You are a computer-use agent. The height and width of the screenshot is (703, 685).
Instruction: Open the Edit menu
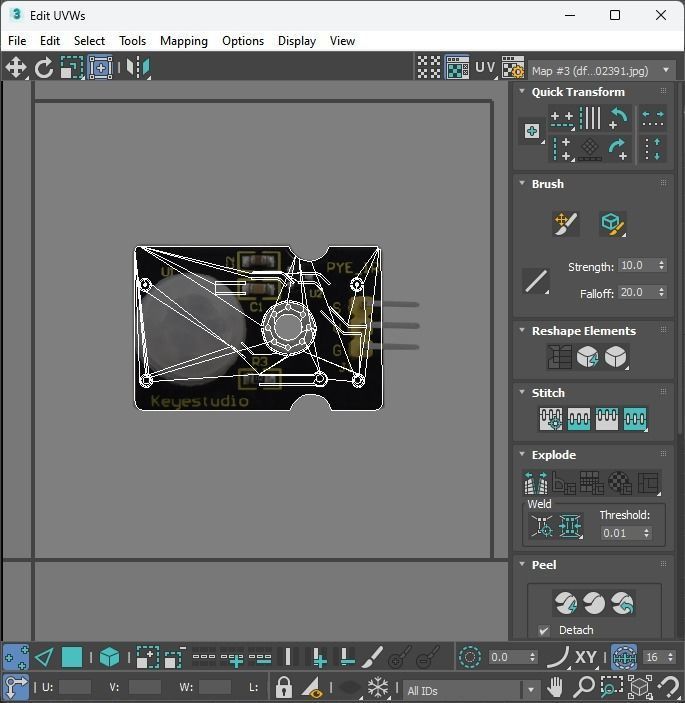(x=50, y=41)
